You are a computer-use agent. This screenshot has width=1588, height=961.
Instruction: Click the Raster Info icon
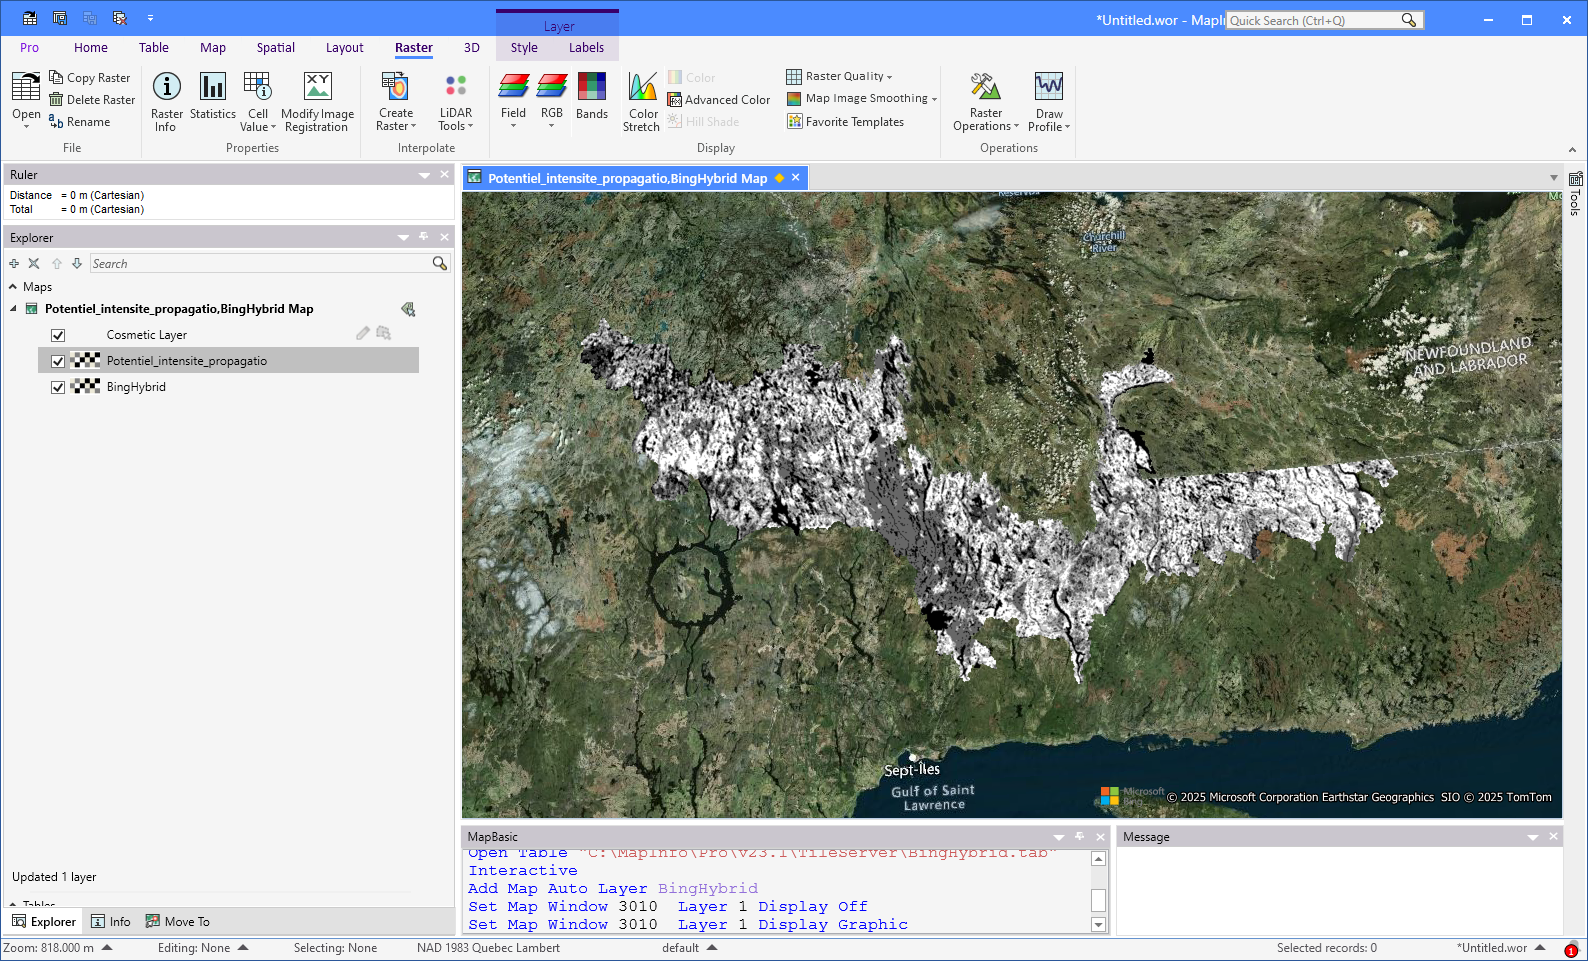[166, 88]
